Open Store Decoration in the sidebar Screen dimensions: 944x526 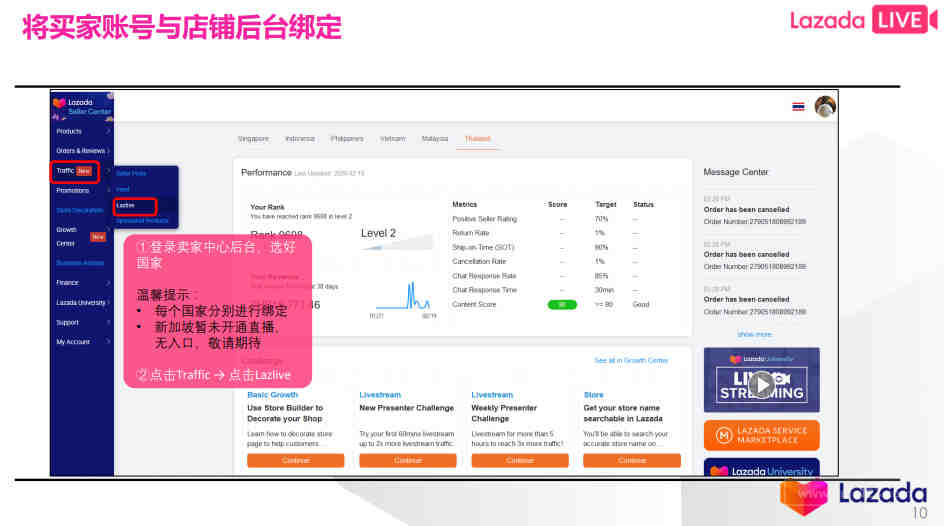pos(79,210)
